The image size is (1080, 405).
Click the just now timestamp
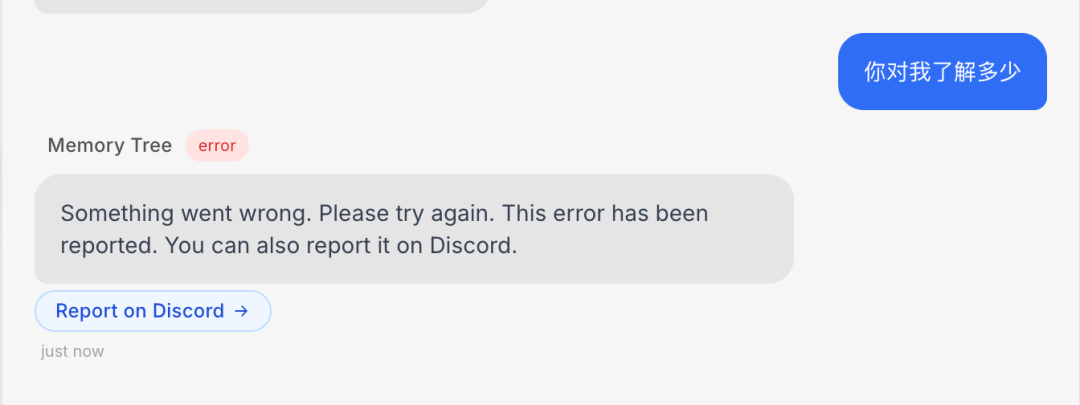pos(72,351)
